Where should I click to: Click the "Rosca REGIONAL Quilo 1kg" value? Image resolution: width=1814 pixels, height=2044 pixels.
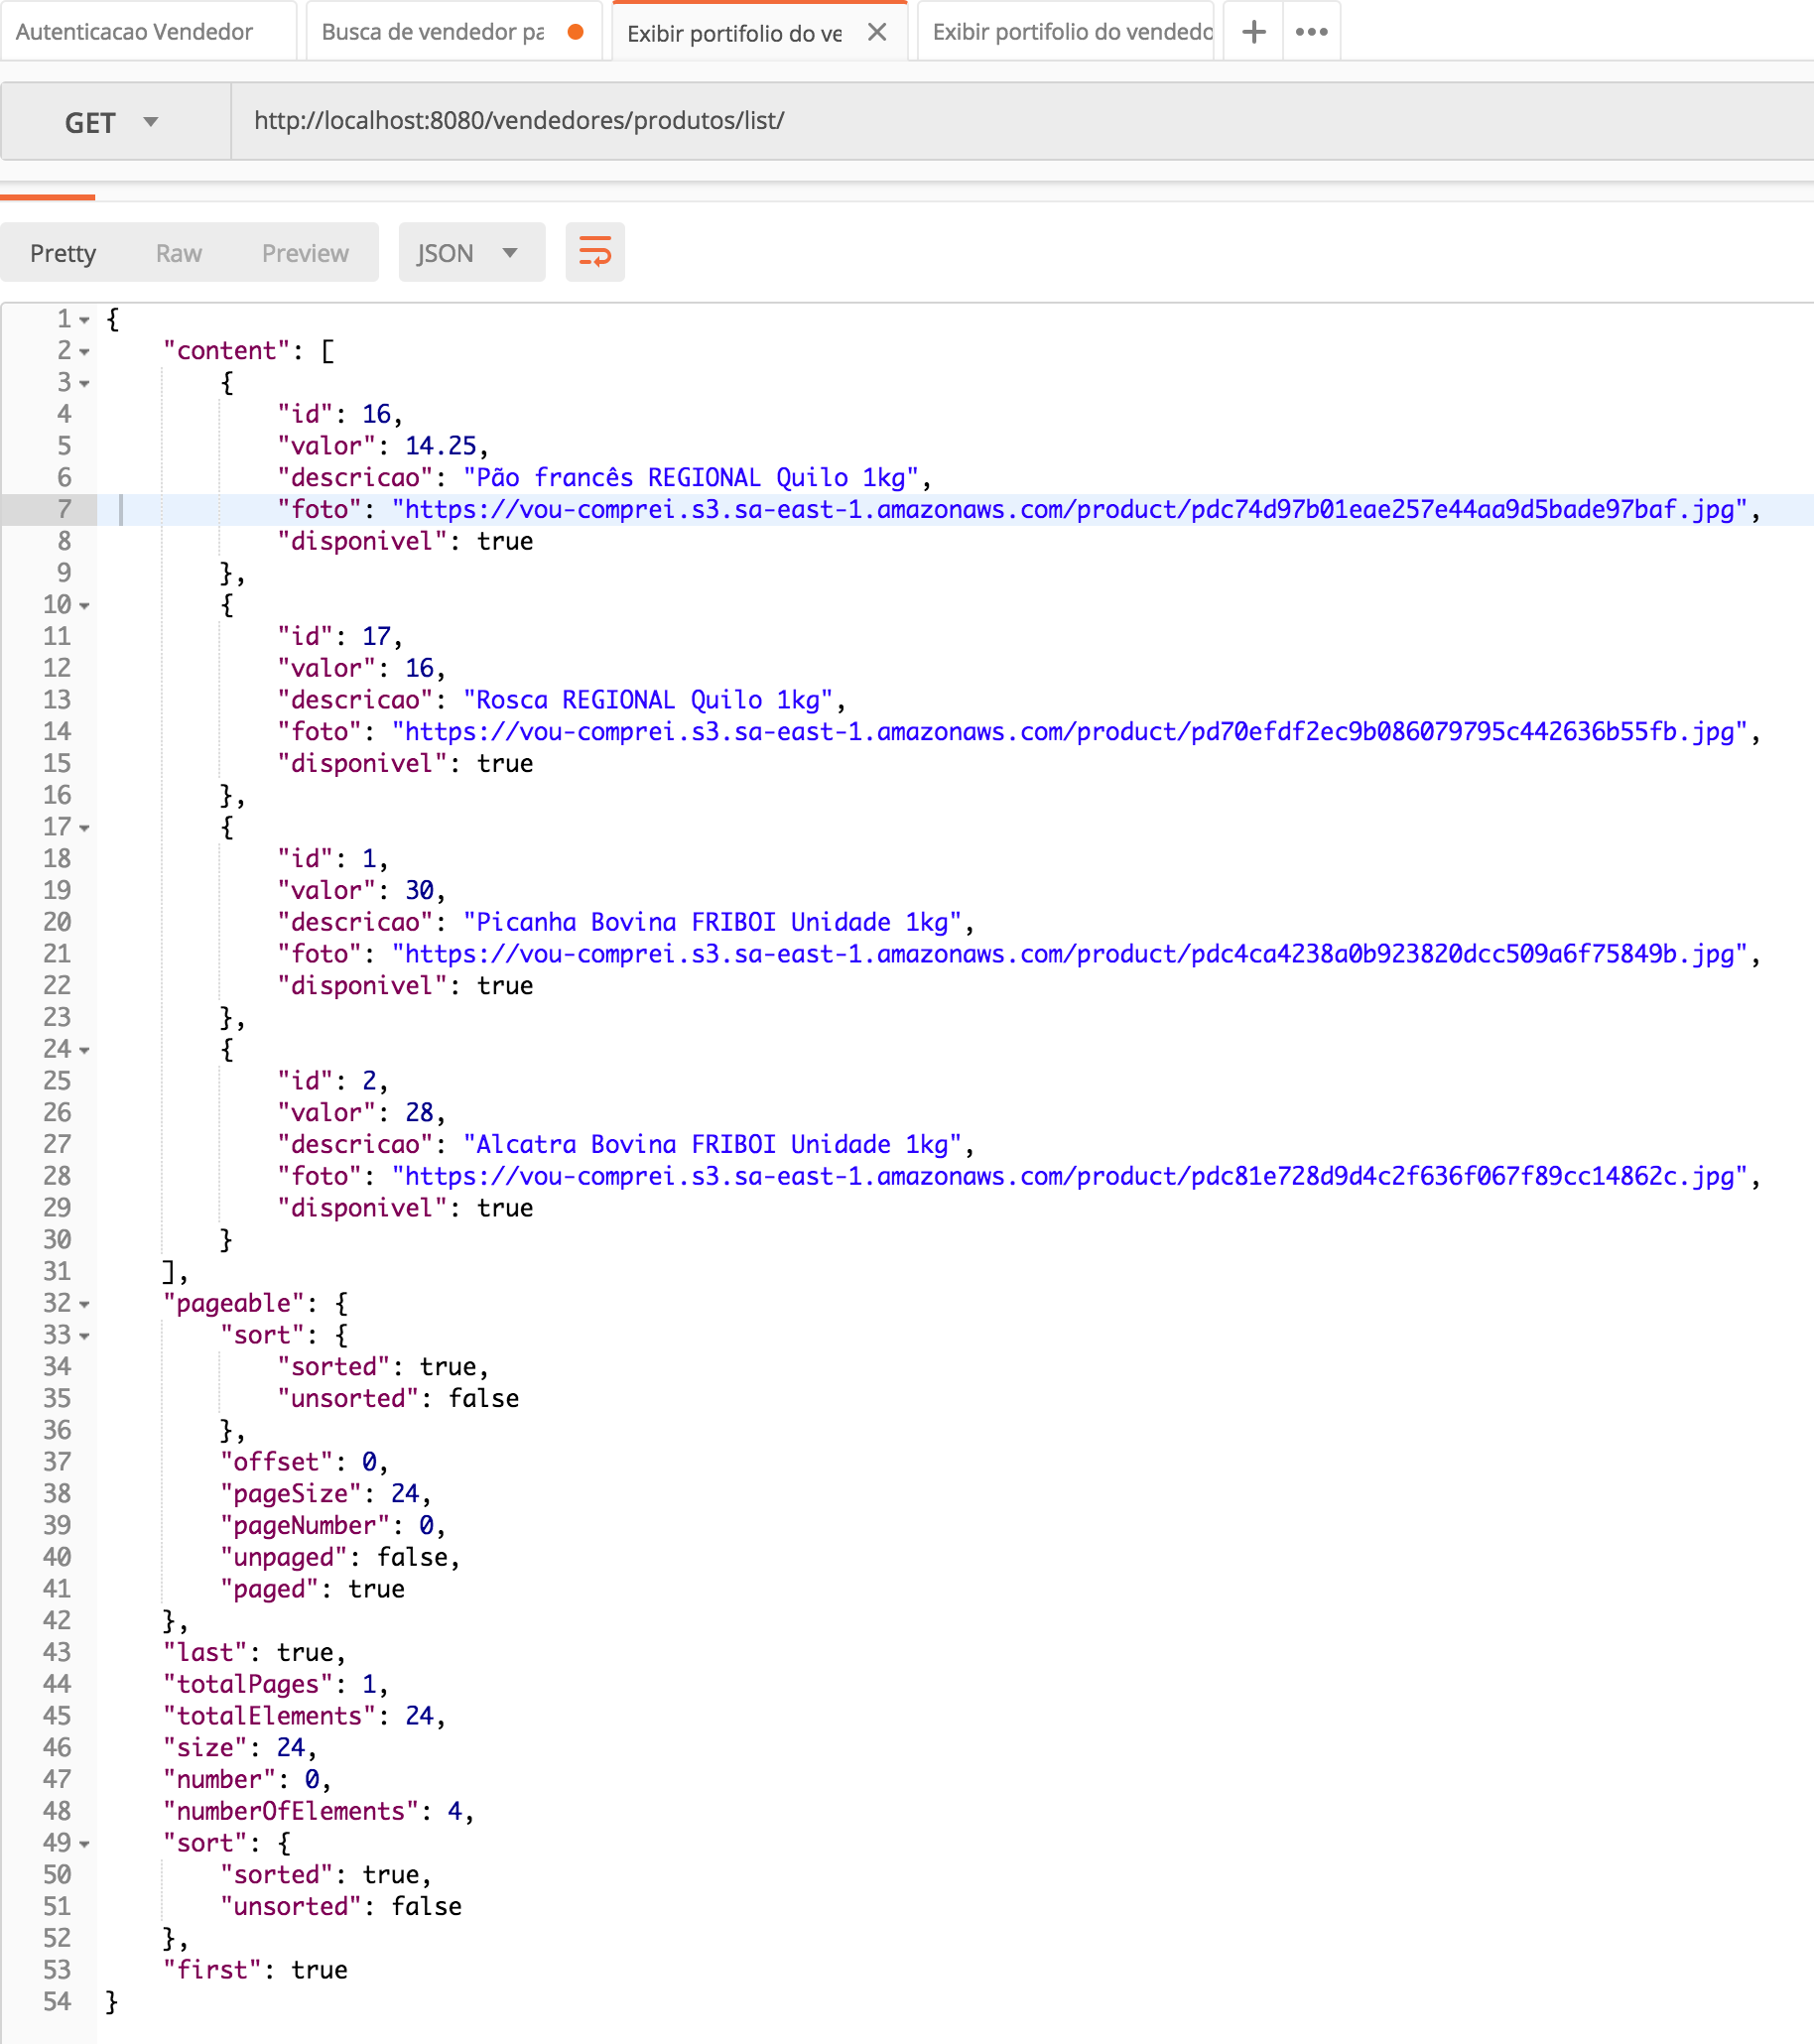[648, 699]
